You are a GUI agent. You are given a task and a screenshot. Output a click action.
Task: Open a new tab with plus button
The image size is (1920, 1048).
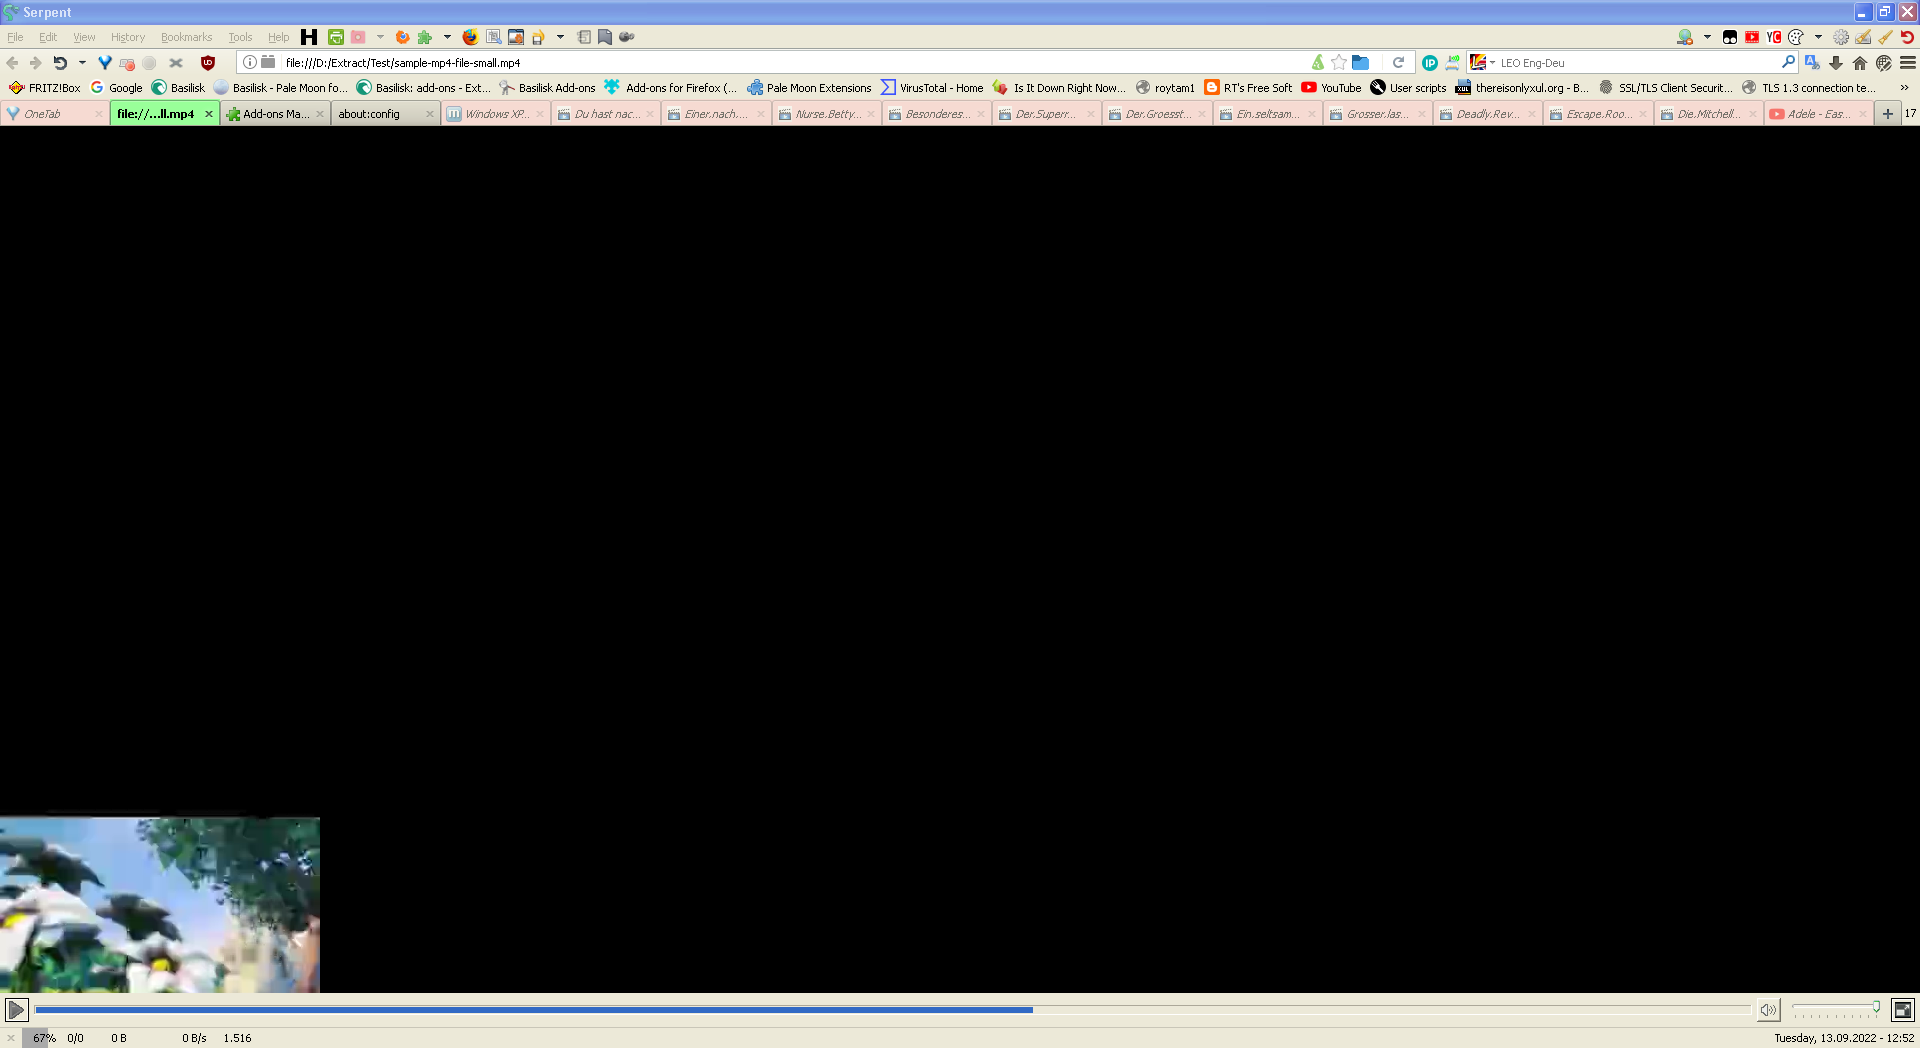(x=1887, y=114)
